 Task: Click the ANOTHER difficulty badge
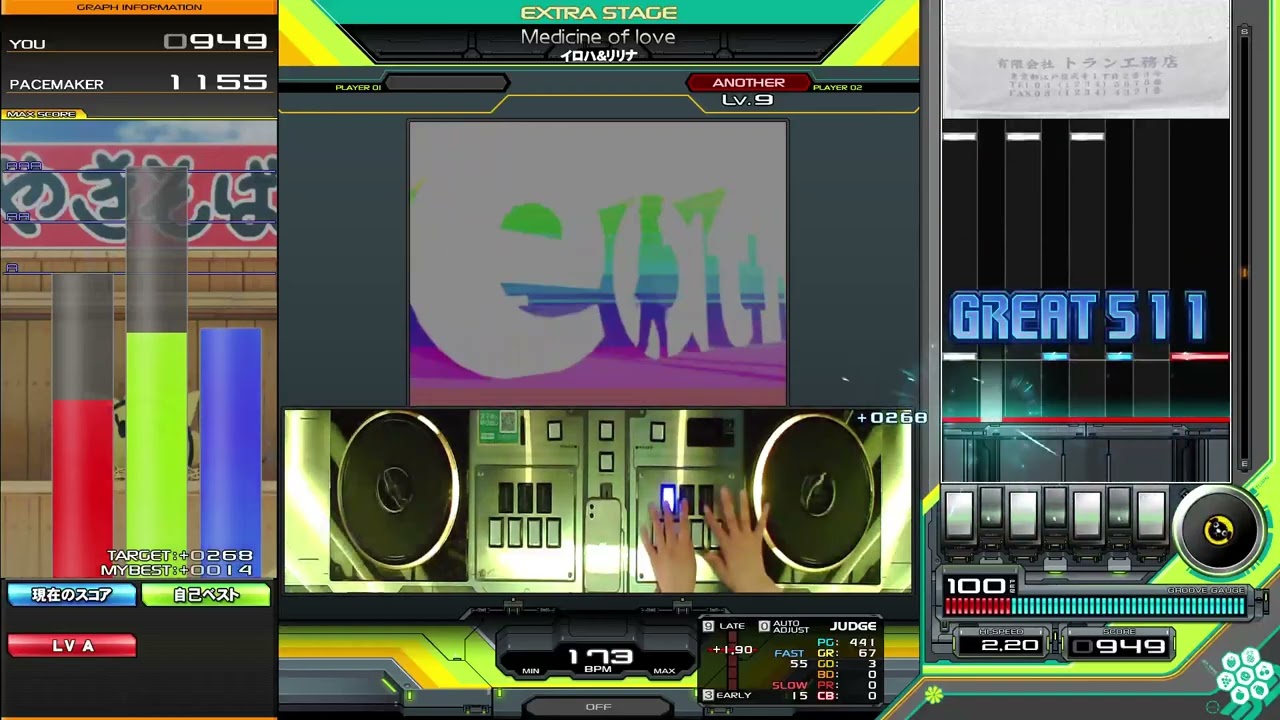point(748,83)
